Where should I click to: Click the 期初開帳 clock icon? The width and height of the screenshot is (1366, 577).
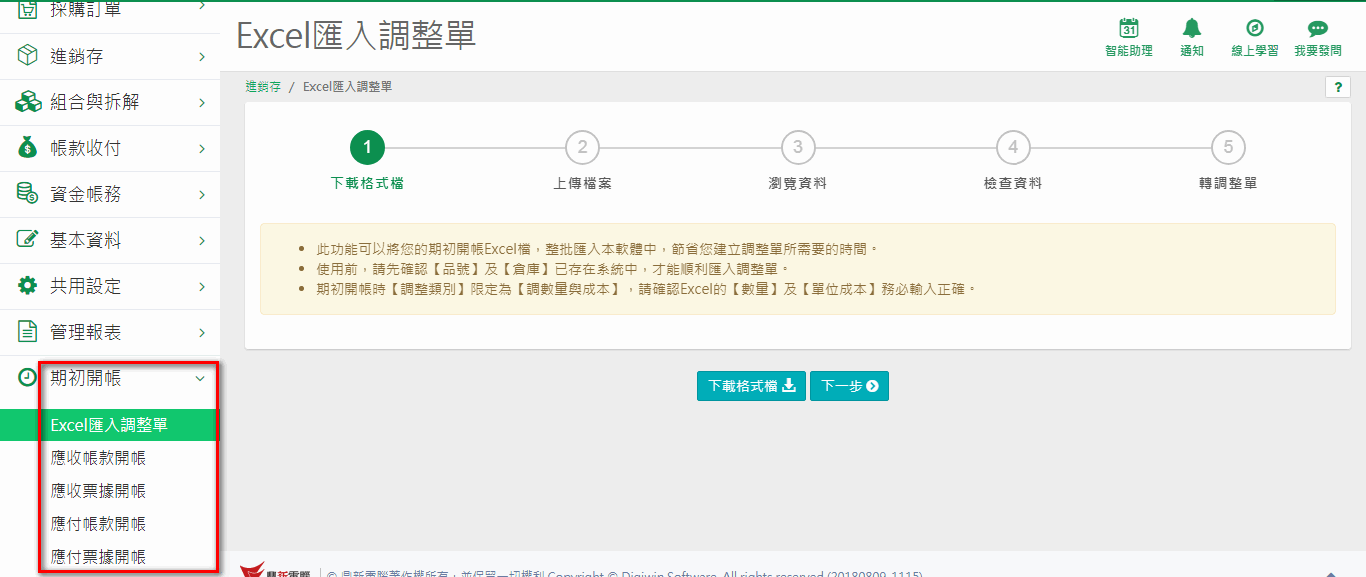pyautogui.click(x=28, y=378)
